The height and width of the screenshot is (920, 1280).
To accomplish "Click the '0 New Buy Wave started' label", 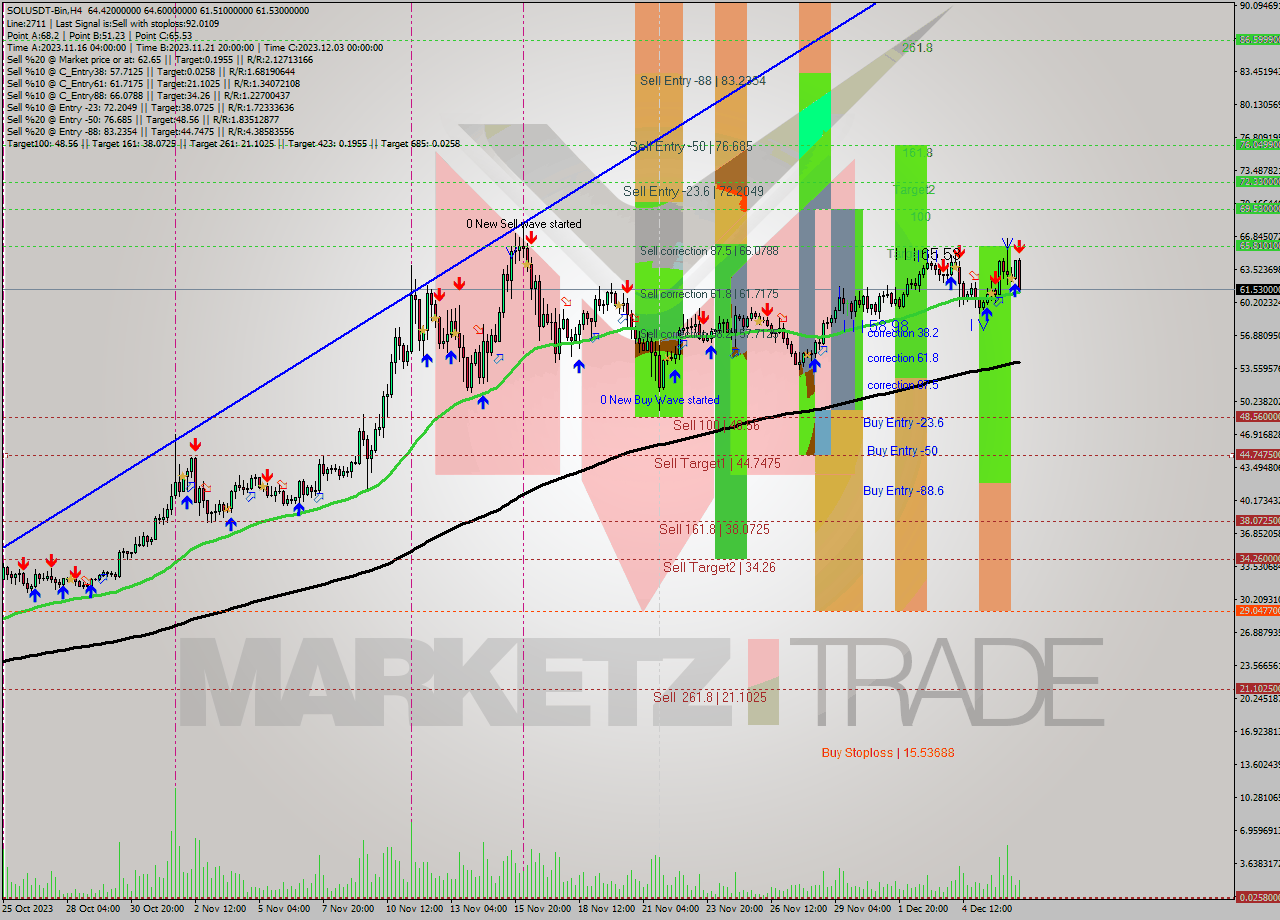I will click(x=659, y=400).
